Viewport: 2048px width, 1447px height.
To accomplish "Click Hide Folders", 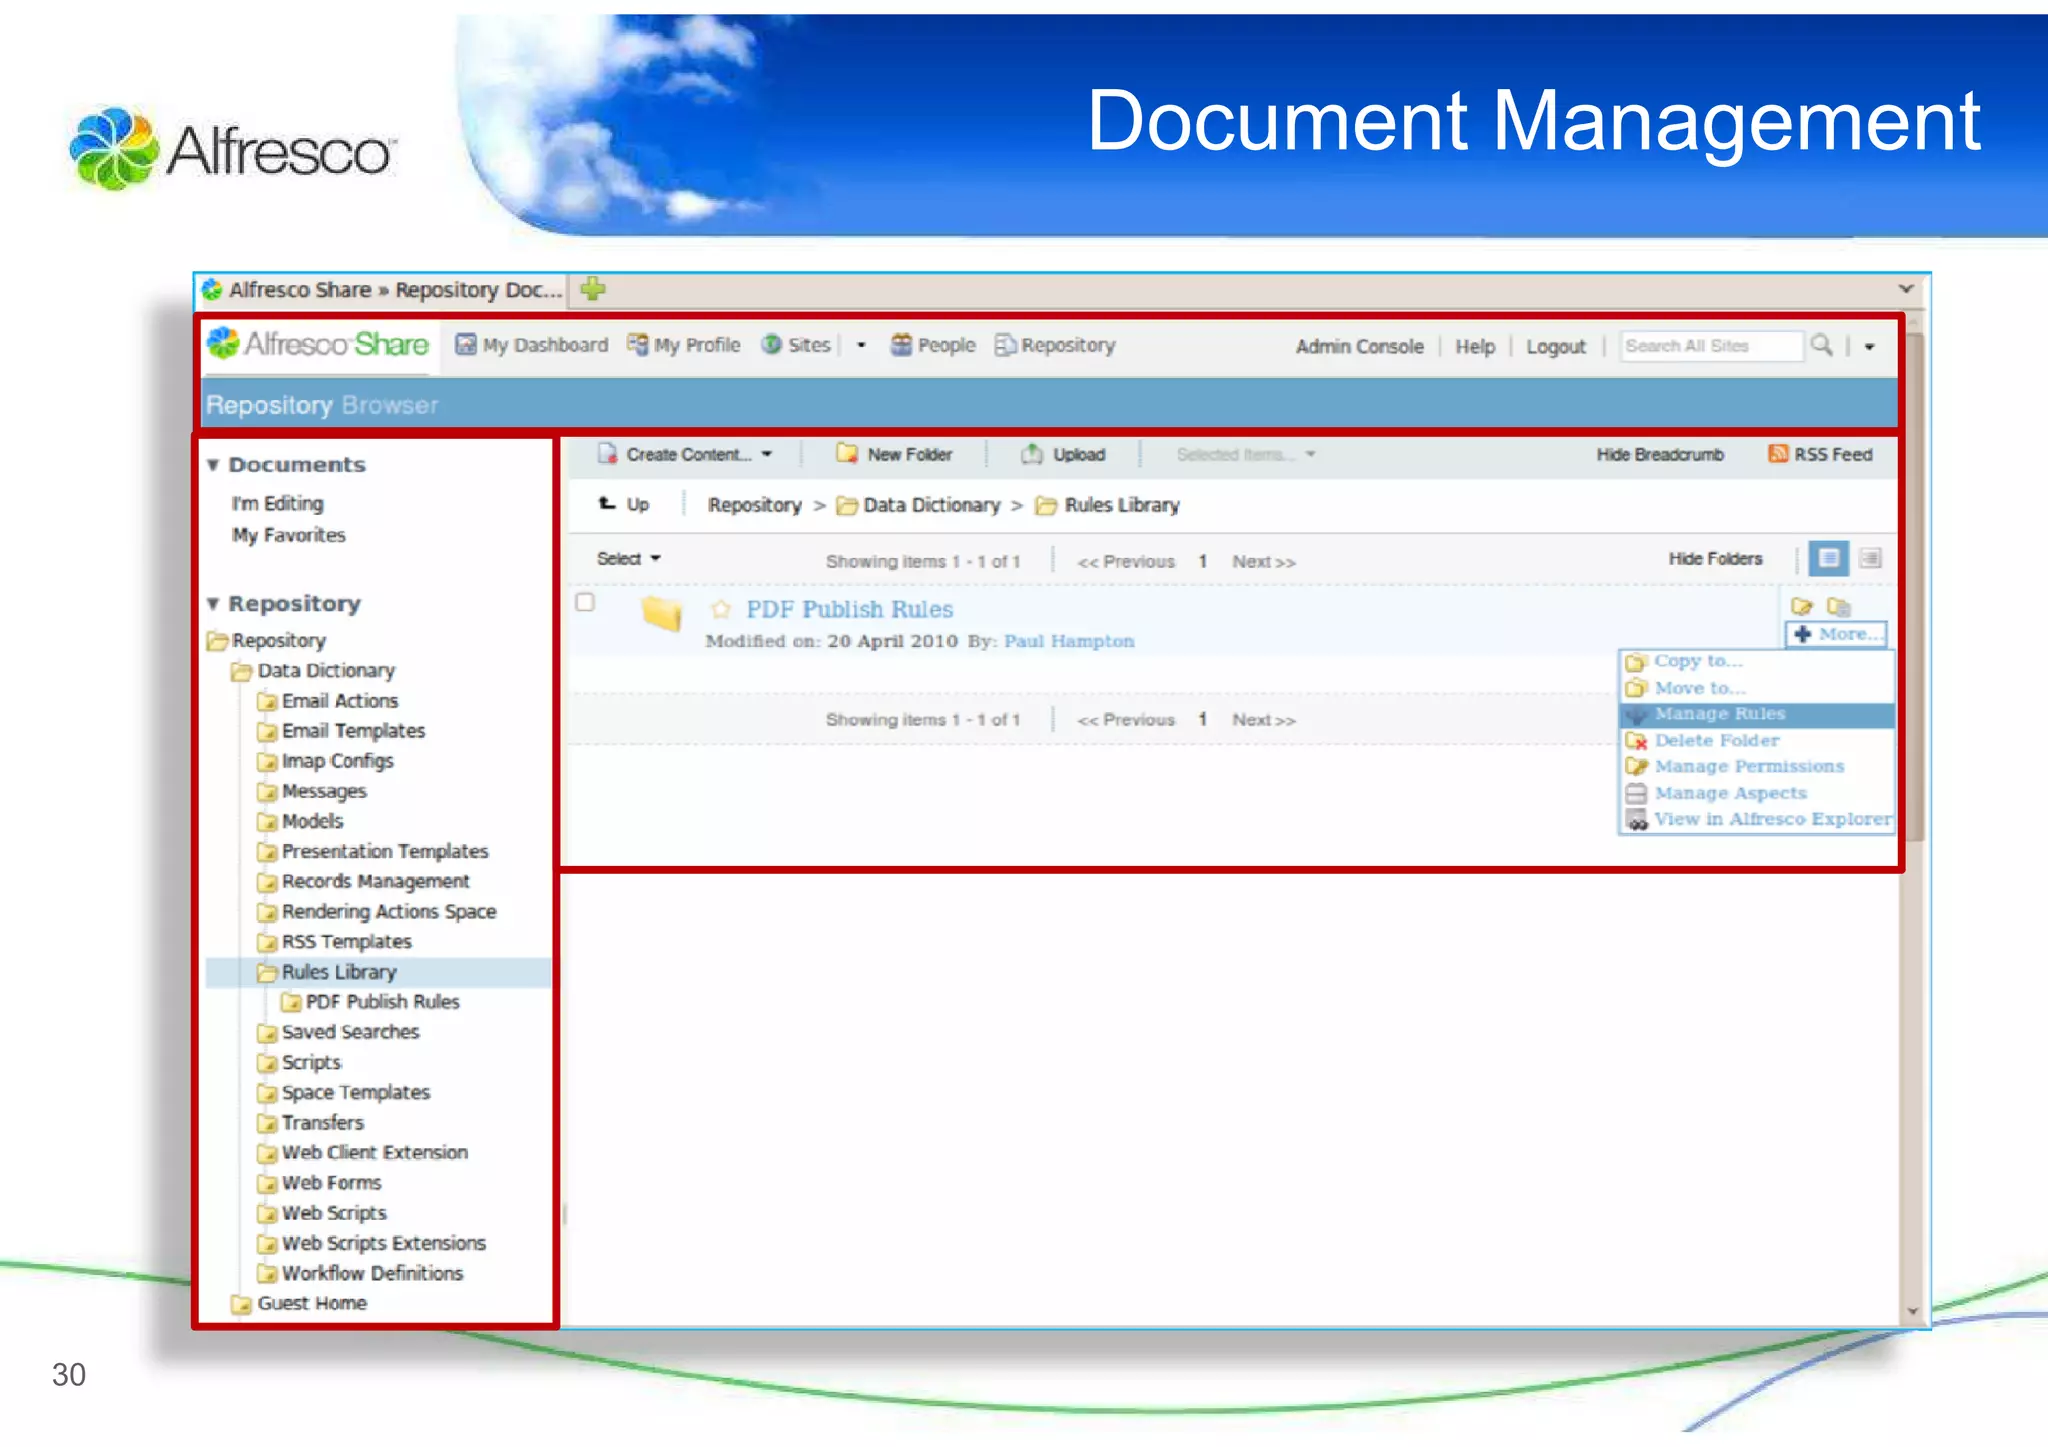I will point(1715,559).
